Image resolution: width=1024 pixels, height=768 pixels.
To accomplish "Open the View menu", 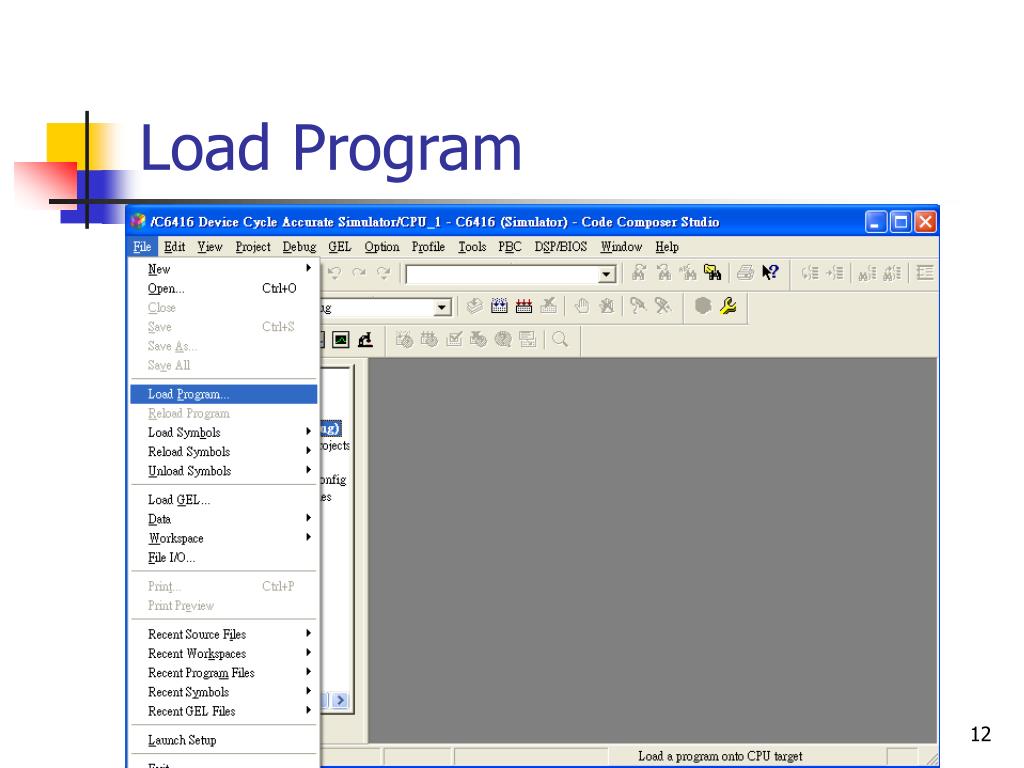I will 210,247.
